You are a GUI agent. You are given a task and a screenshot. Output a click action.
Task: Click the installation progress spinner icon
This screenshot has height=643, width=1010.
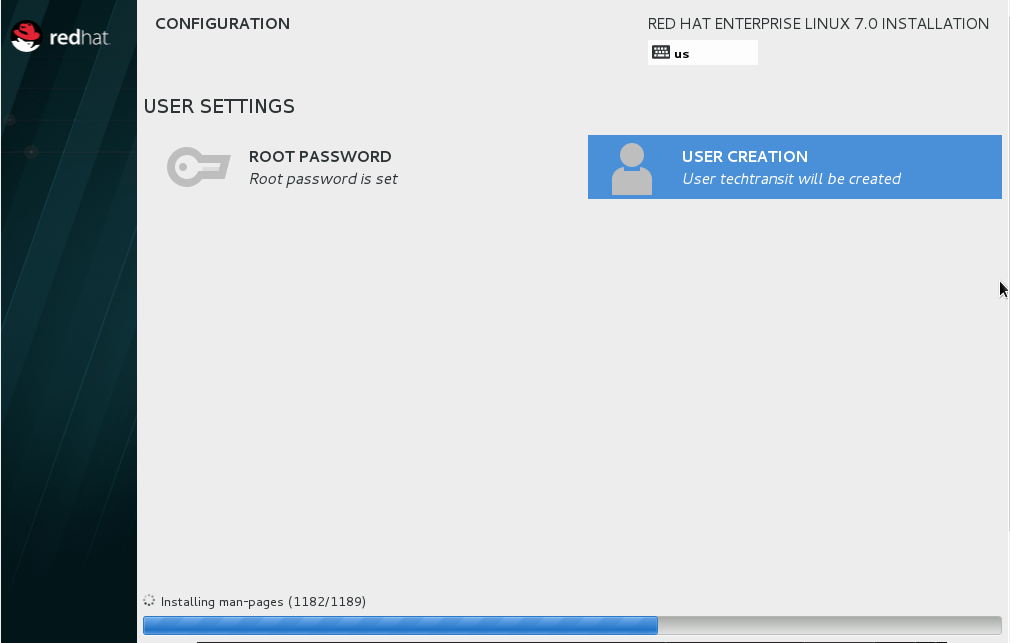[x=149, y=600]
